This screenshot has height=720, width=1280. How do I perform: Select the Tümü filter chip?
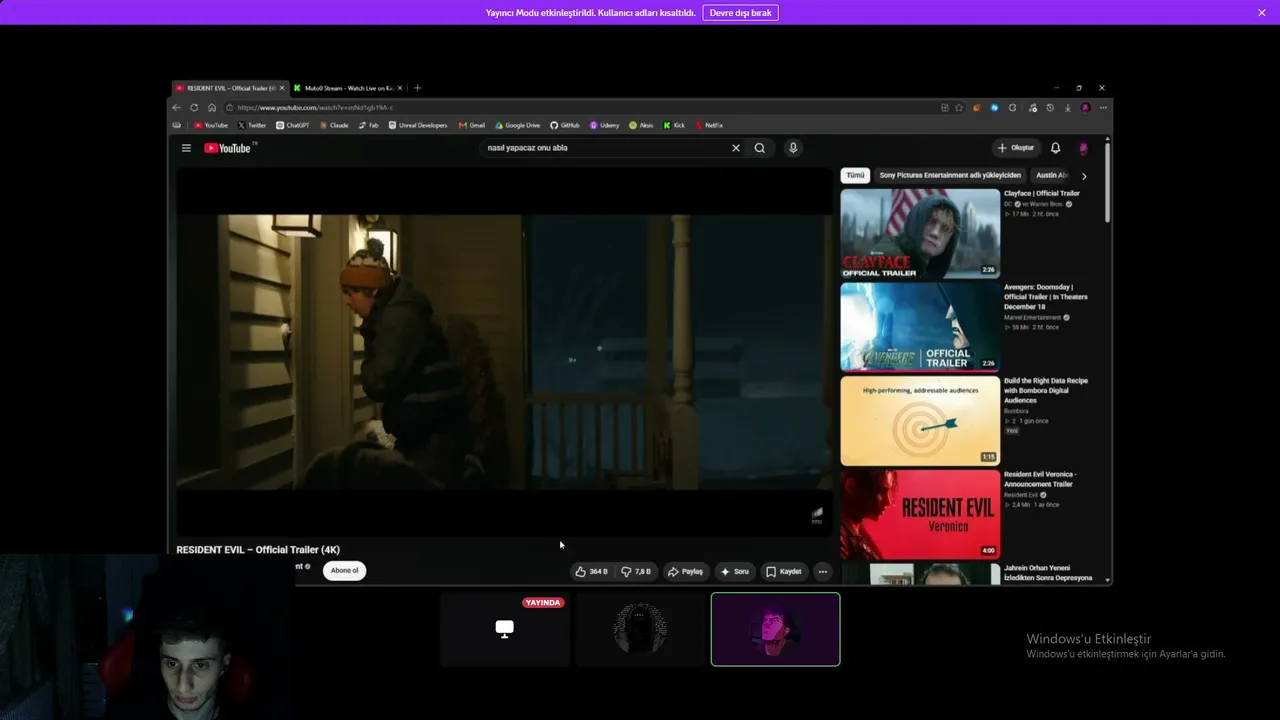click(x=855, y=175)
